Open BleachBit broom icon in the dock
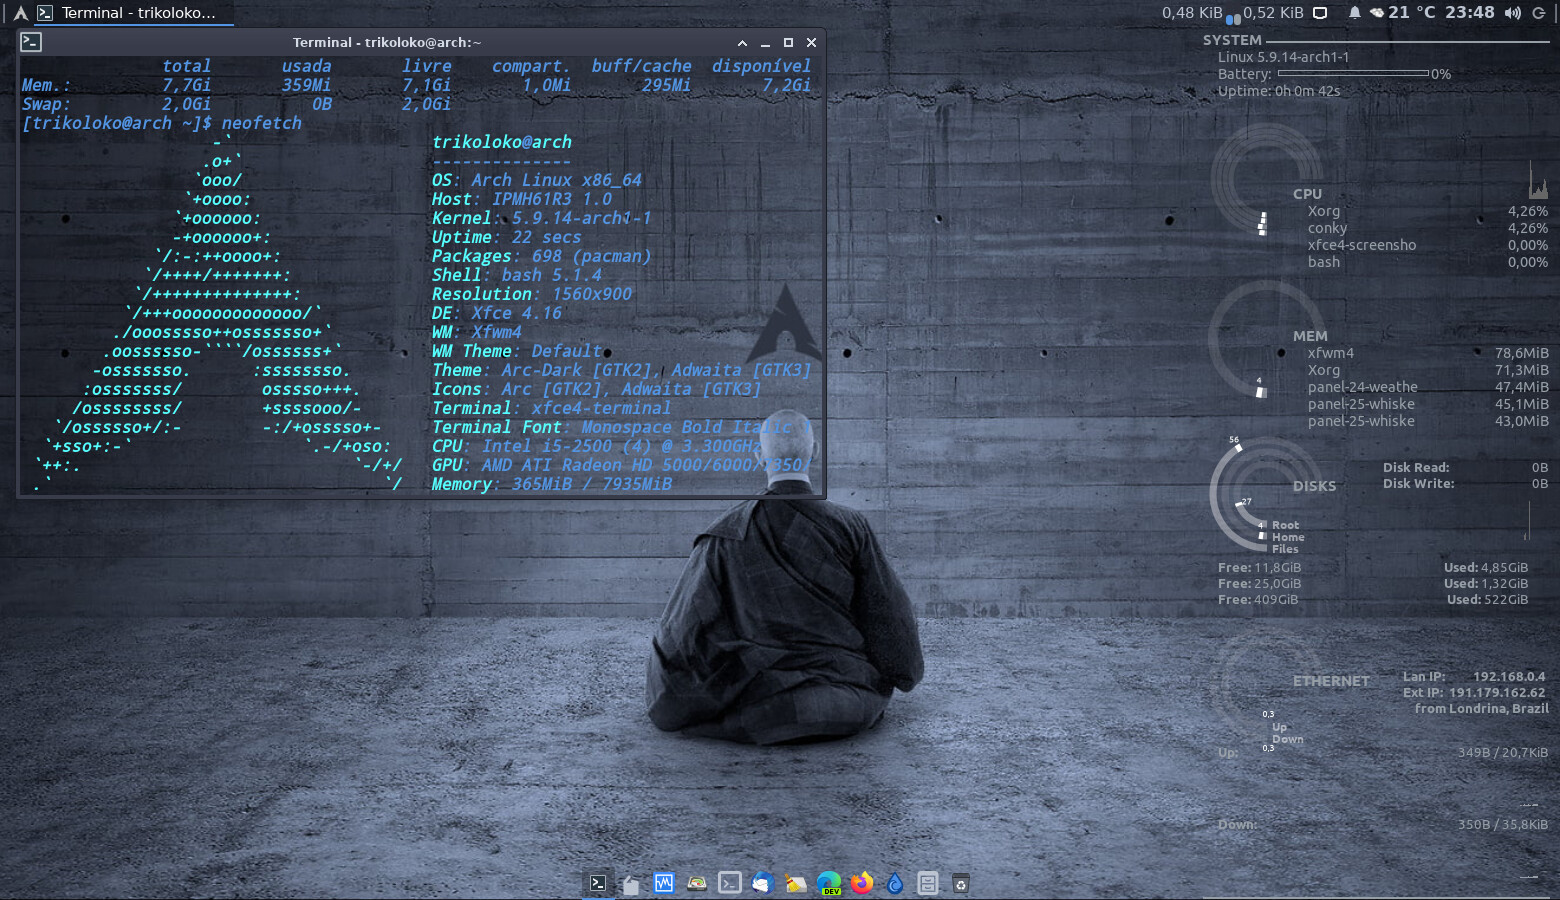This screenshot has width=1560, height=900. pyautogui.click(x=796, y=883)
